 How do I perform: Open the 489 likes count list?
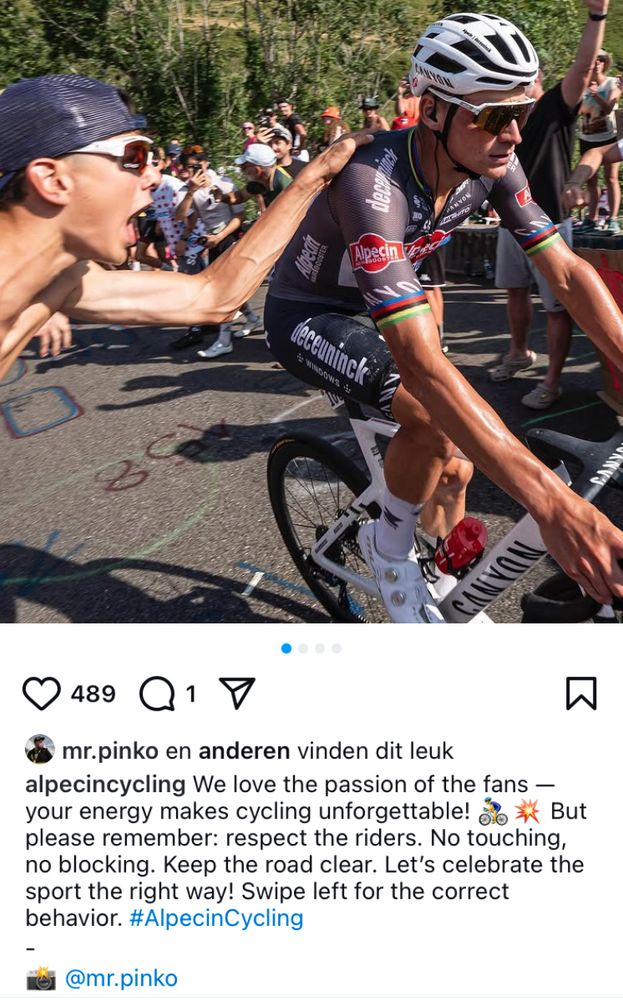click(x=93, y=694)
